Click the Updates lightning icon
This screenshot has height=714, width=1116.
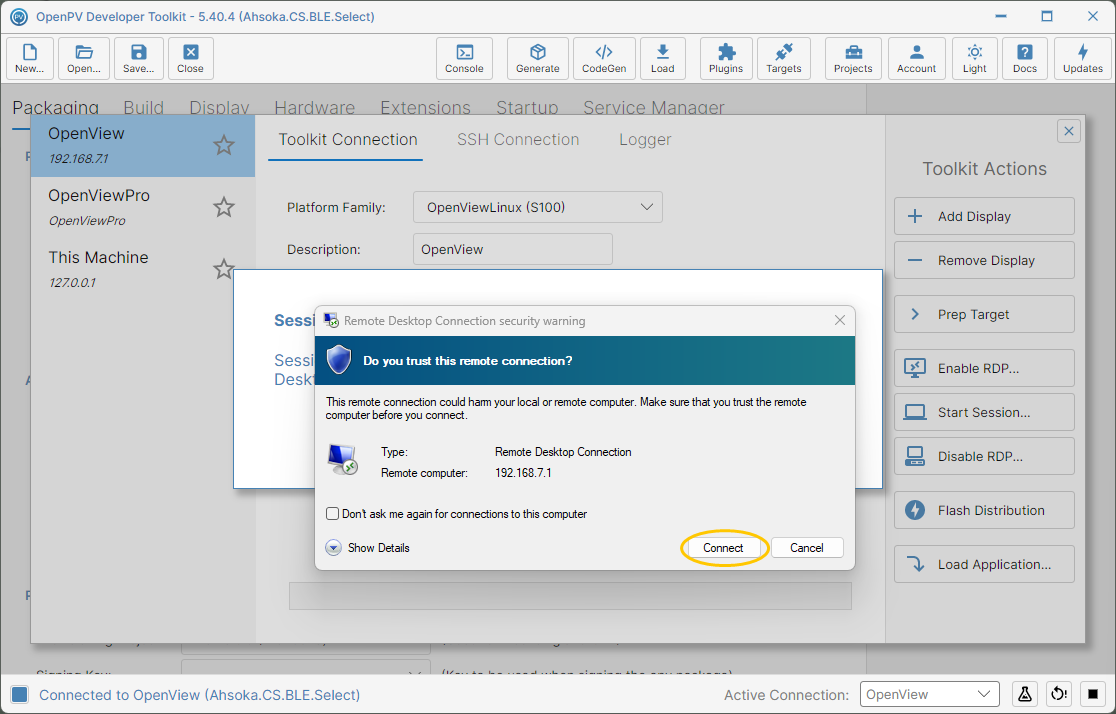point(1083,58)
